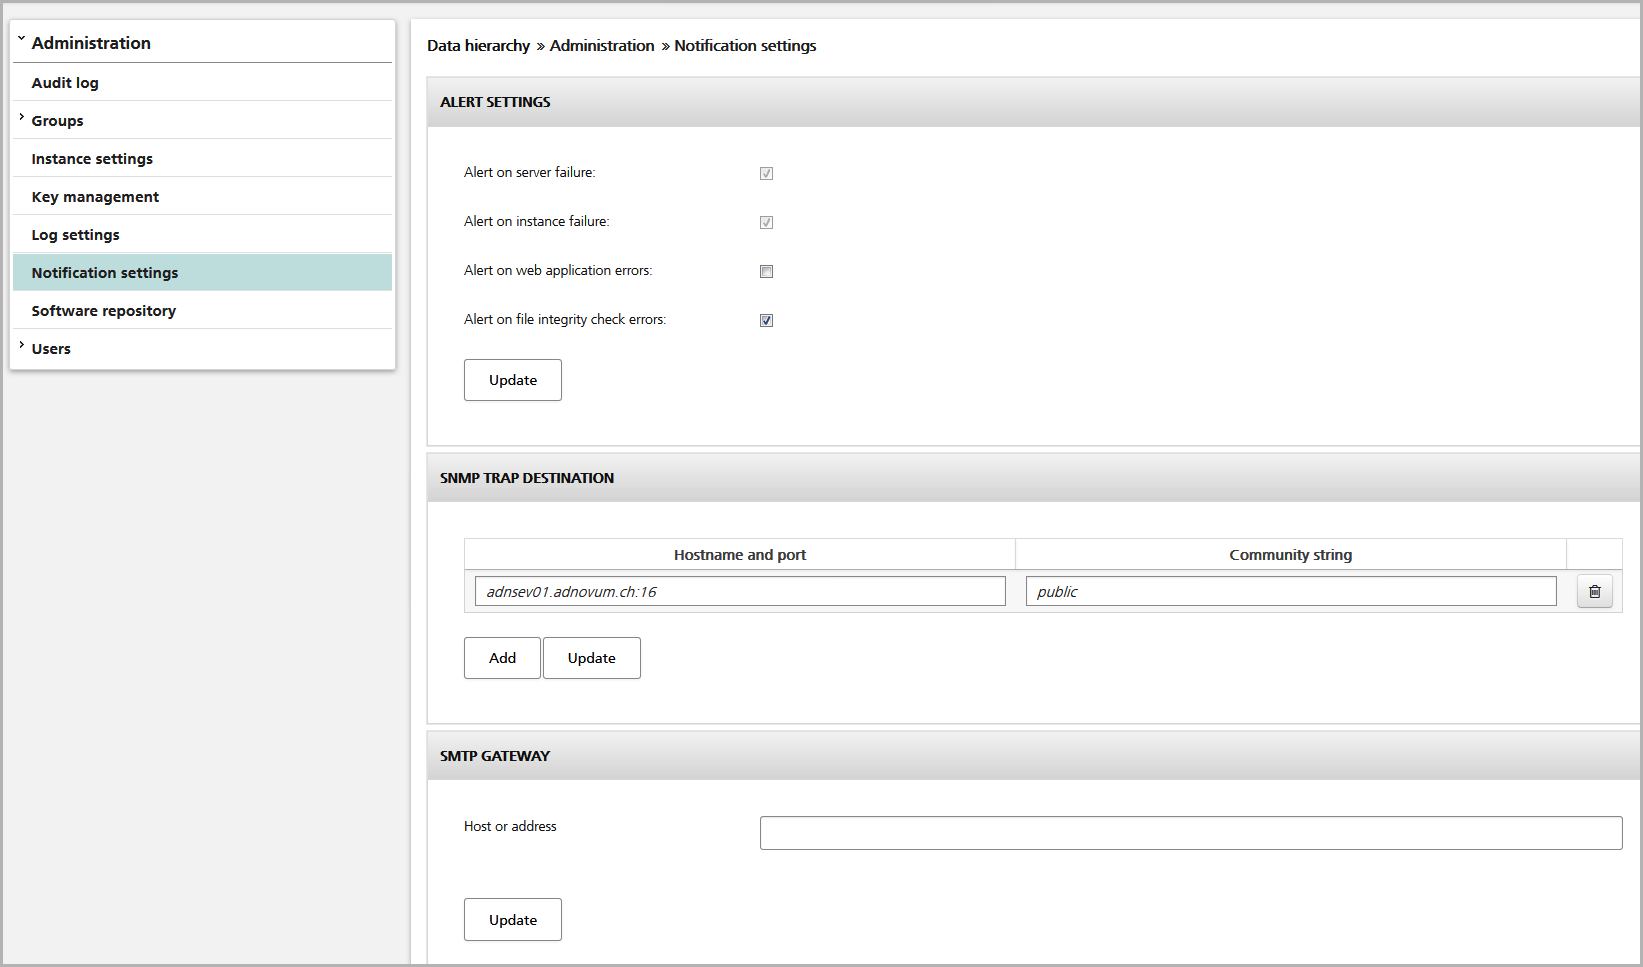This screenshot has width=1643, height=967.
Task: Click 'Alert on web application errors:' label
Action: point(558,271)
